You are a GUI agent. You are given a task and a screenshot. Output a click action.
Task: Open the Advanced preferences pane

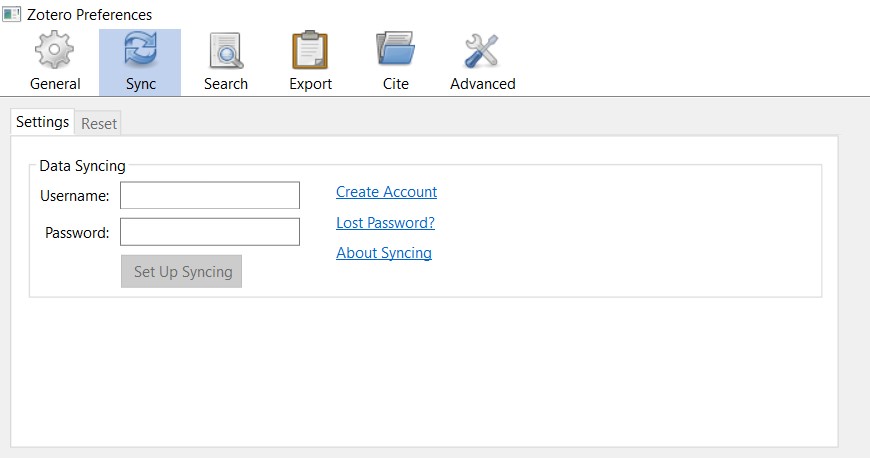(483, 62)
